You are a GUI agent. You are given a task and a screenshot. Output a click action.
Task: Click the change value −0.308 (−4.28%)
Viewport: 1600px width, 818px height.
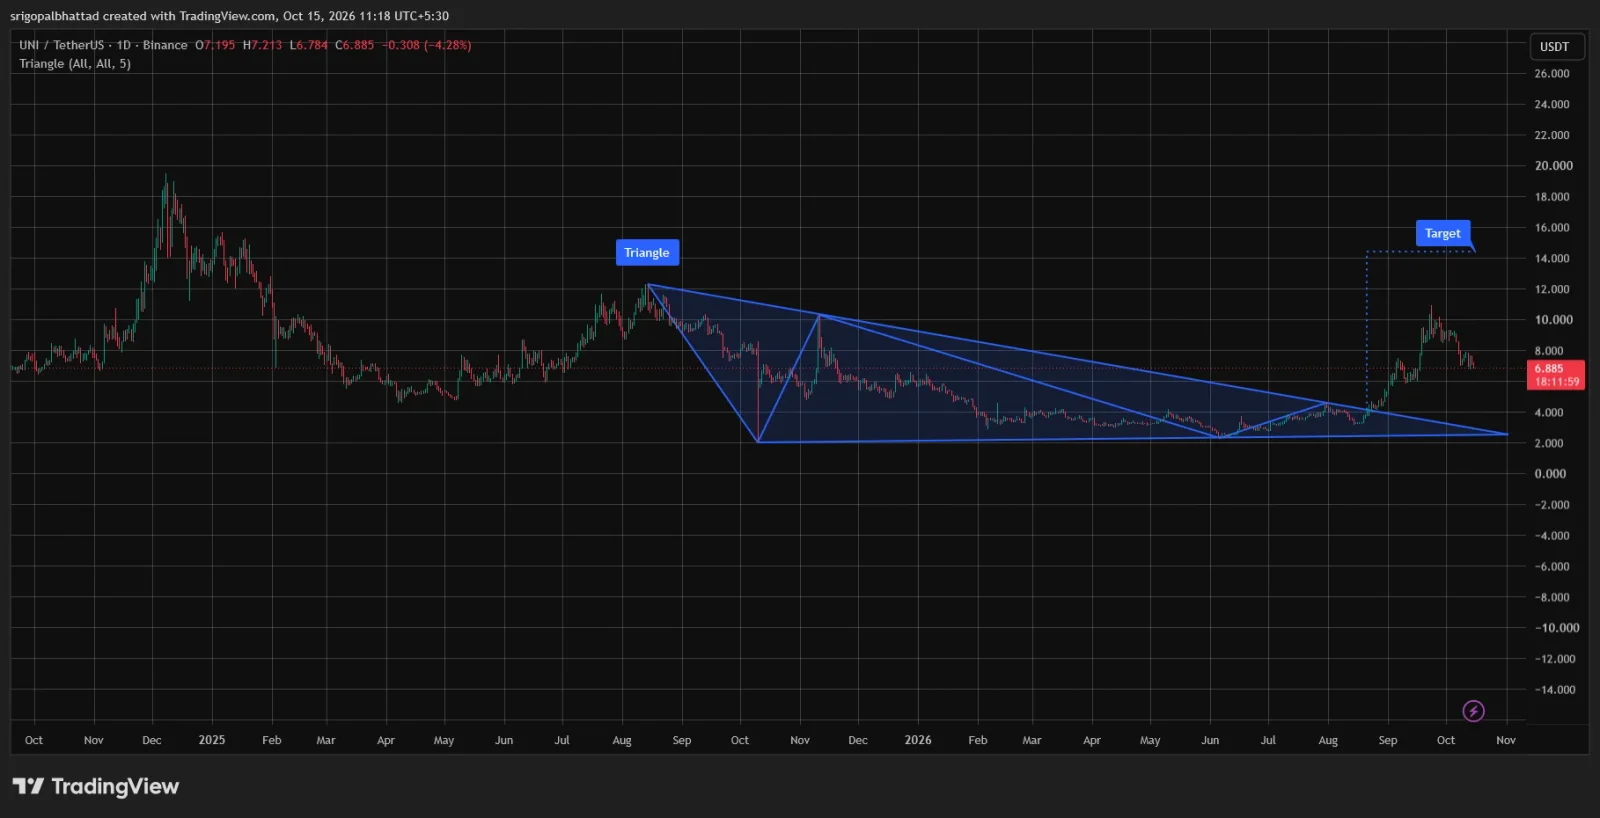426,45
